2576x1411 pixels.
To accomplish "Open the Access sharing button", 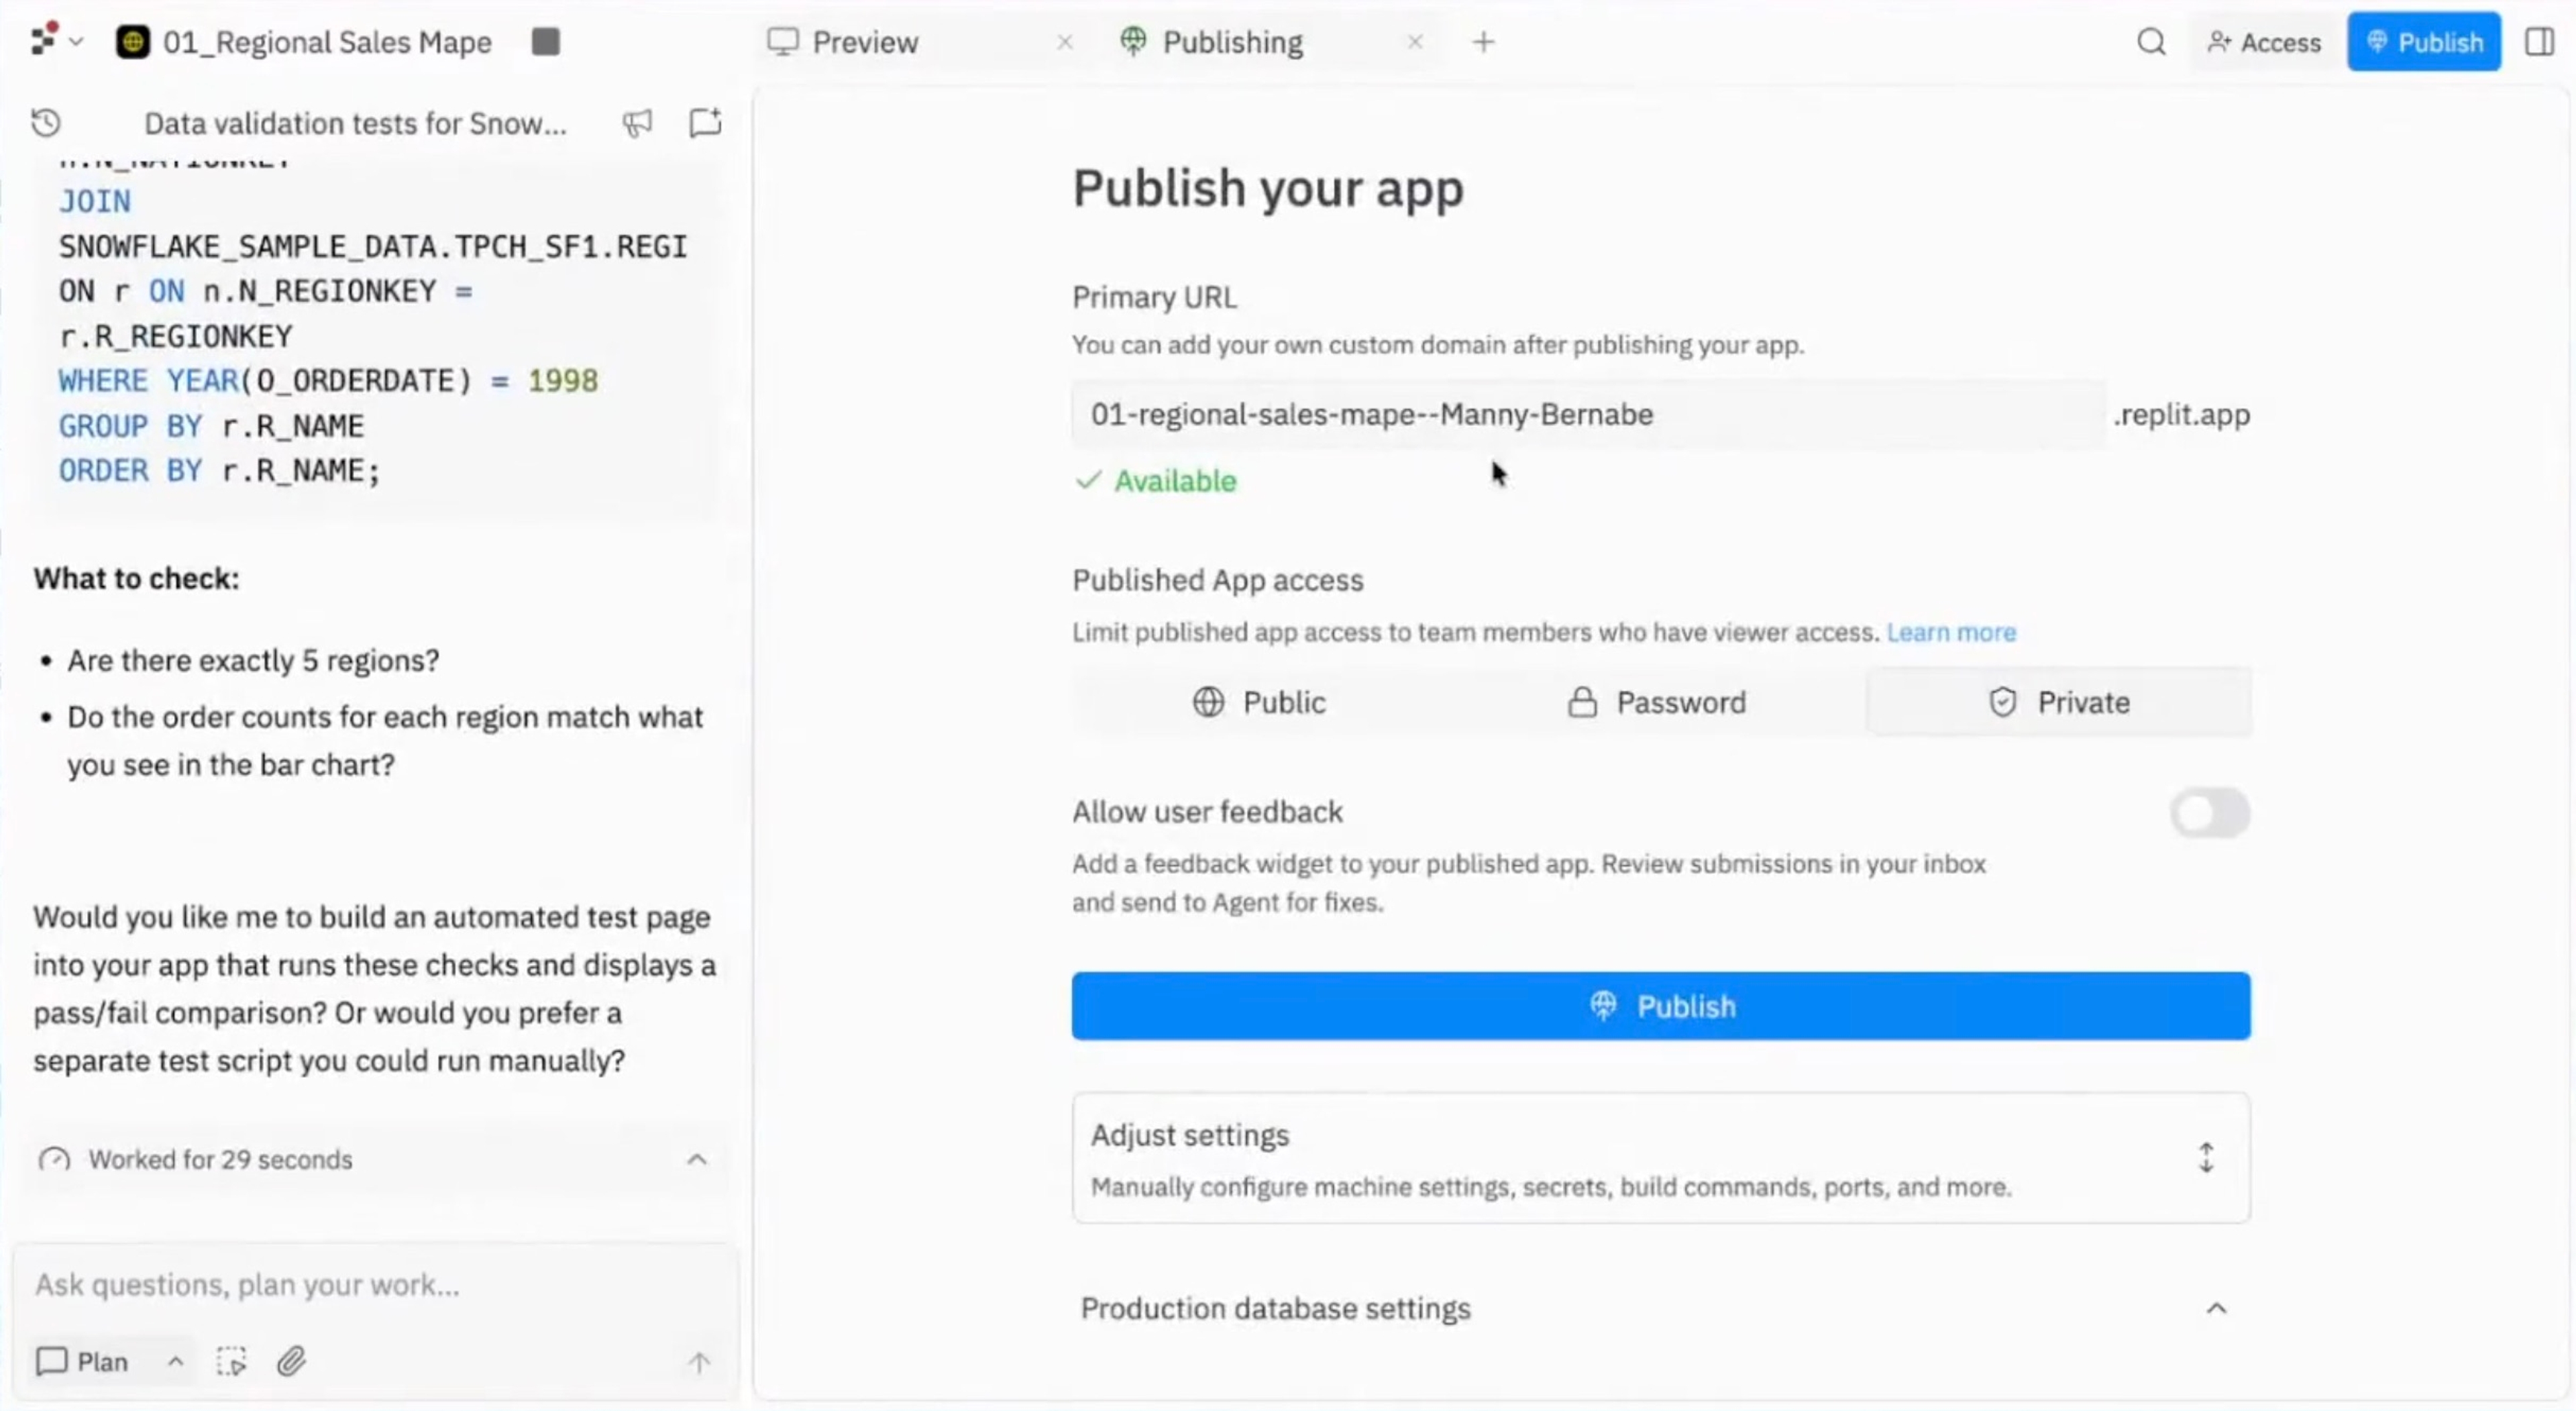I will click(x=2264, y=42).
